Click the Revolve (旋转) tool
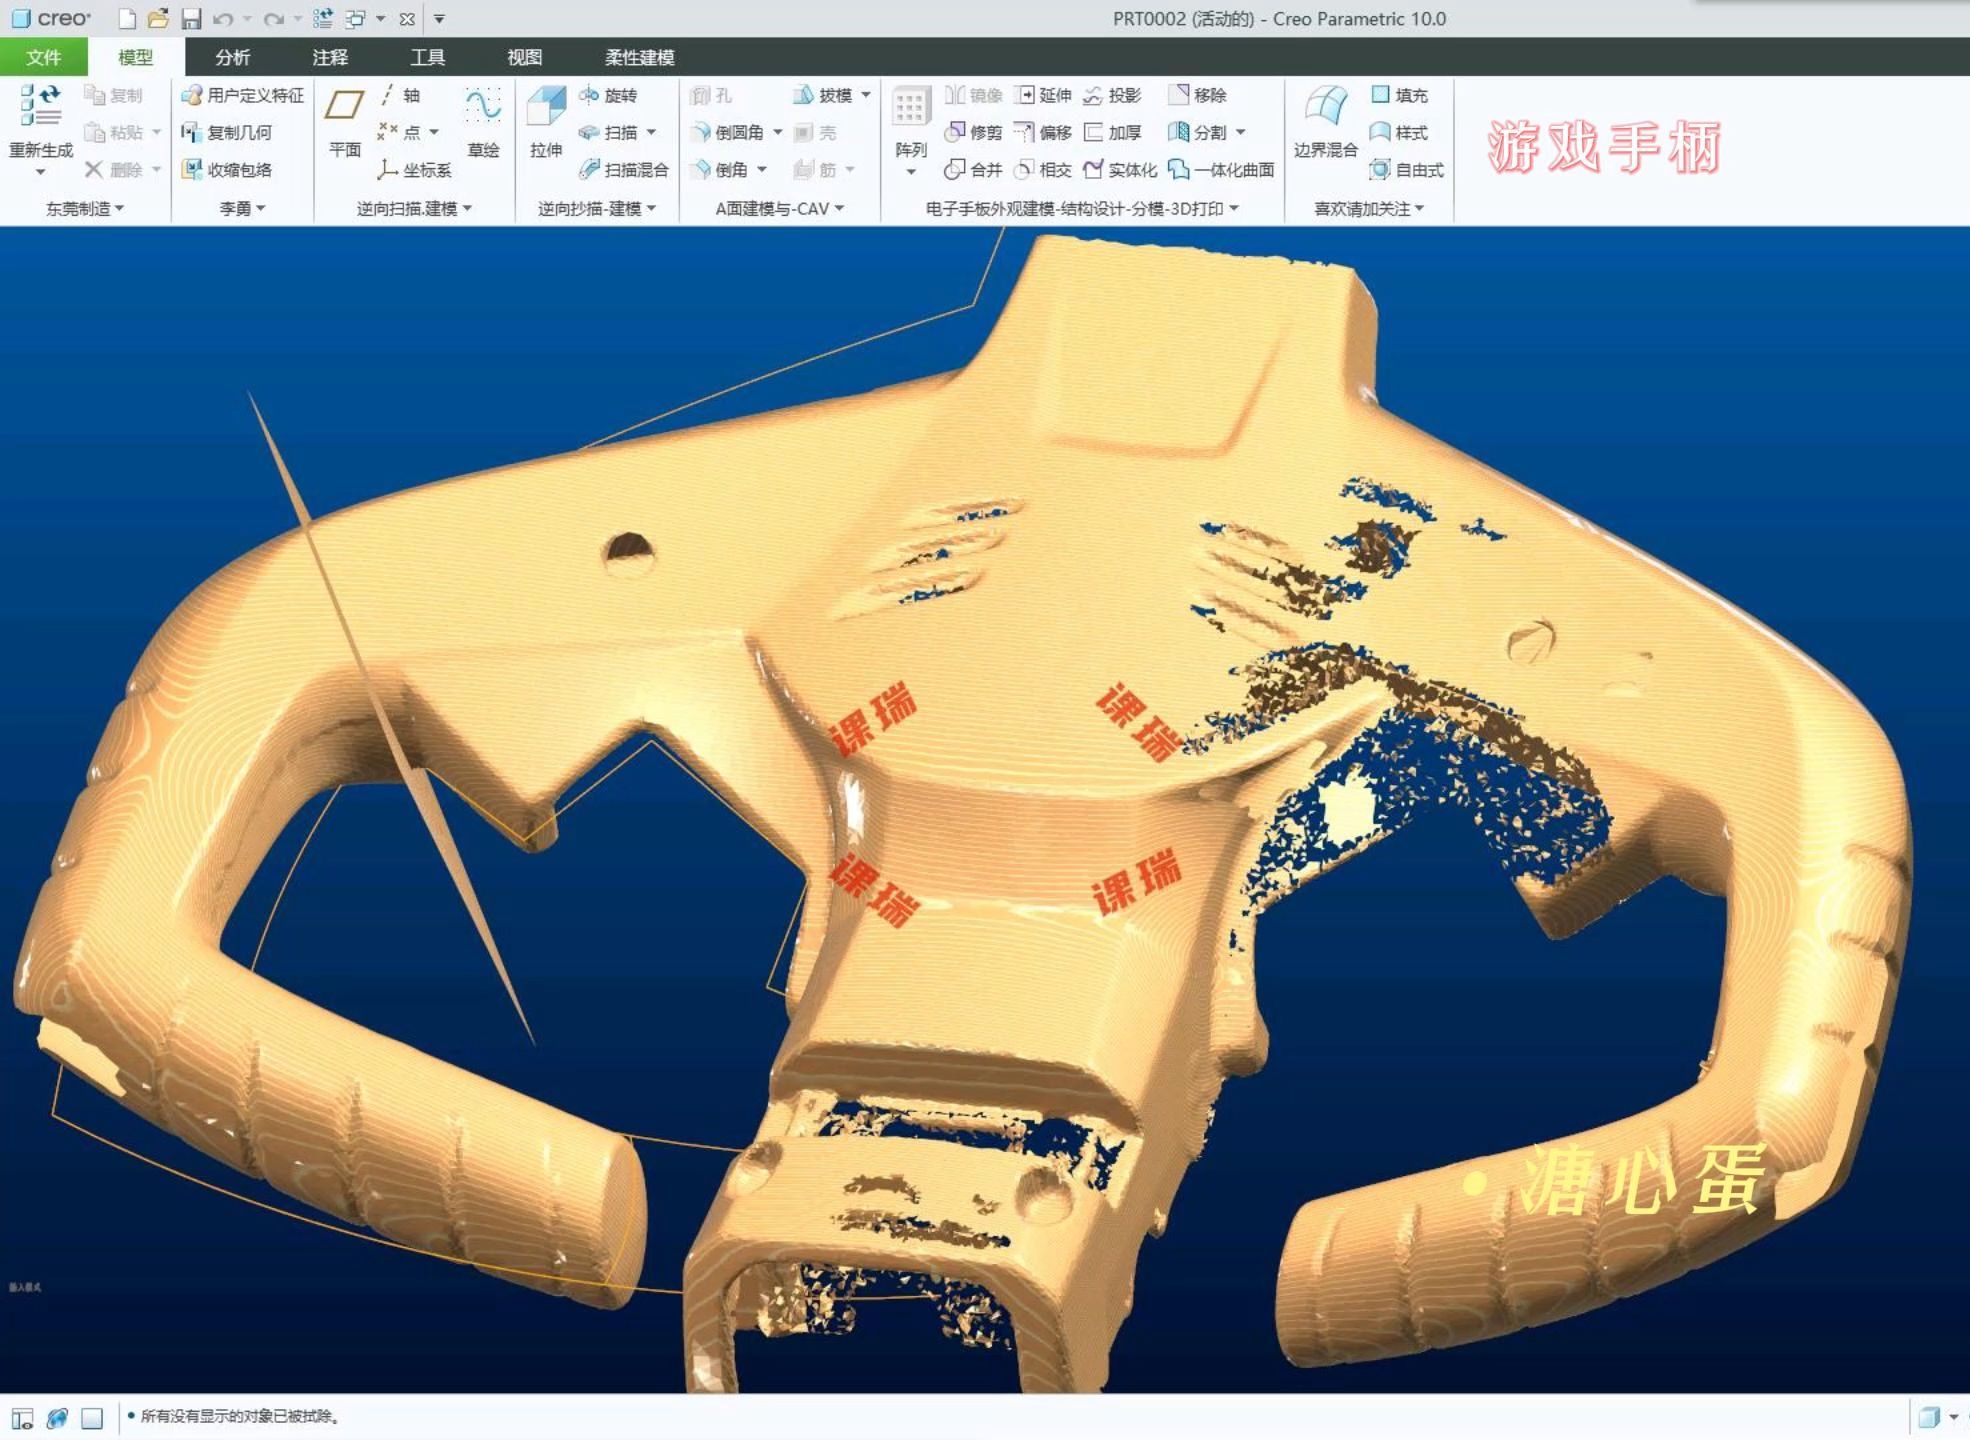This screenshot has height=1440, width=1970. click(609, 95)
